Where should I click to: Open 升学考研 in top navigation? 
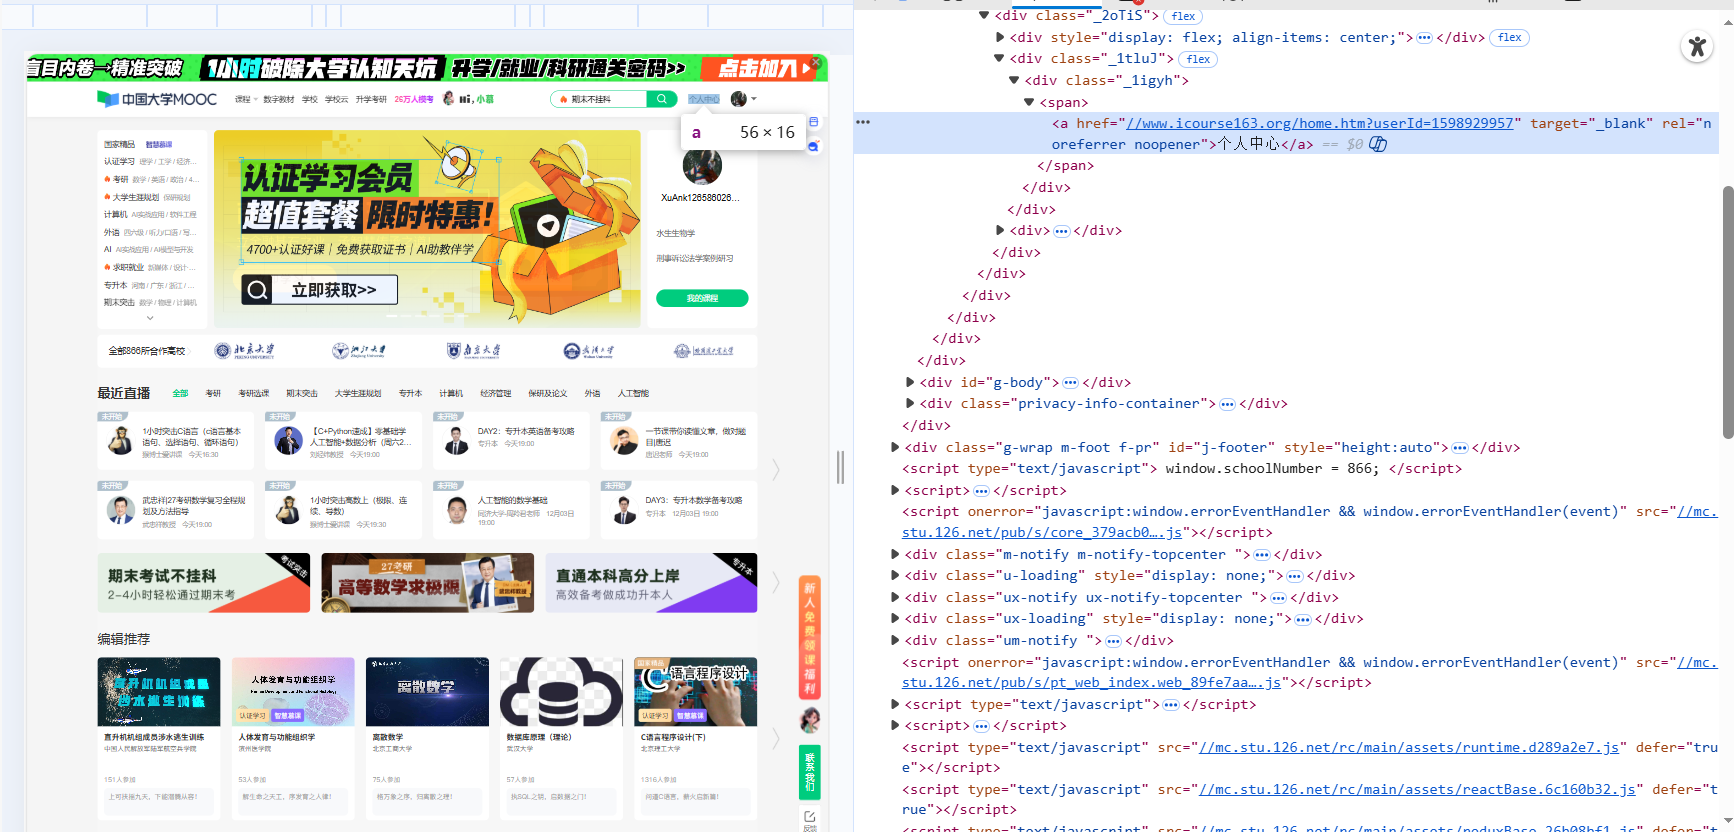click(x=371, y=99)
